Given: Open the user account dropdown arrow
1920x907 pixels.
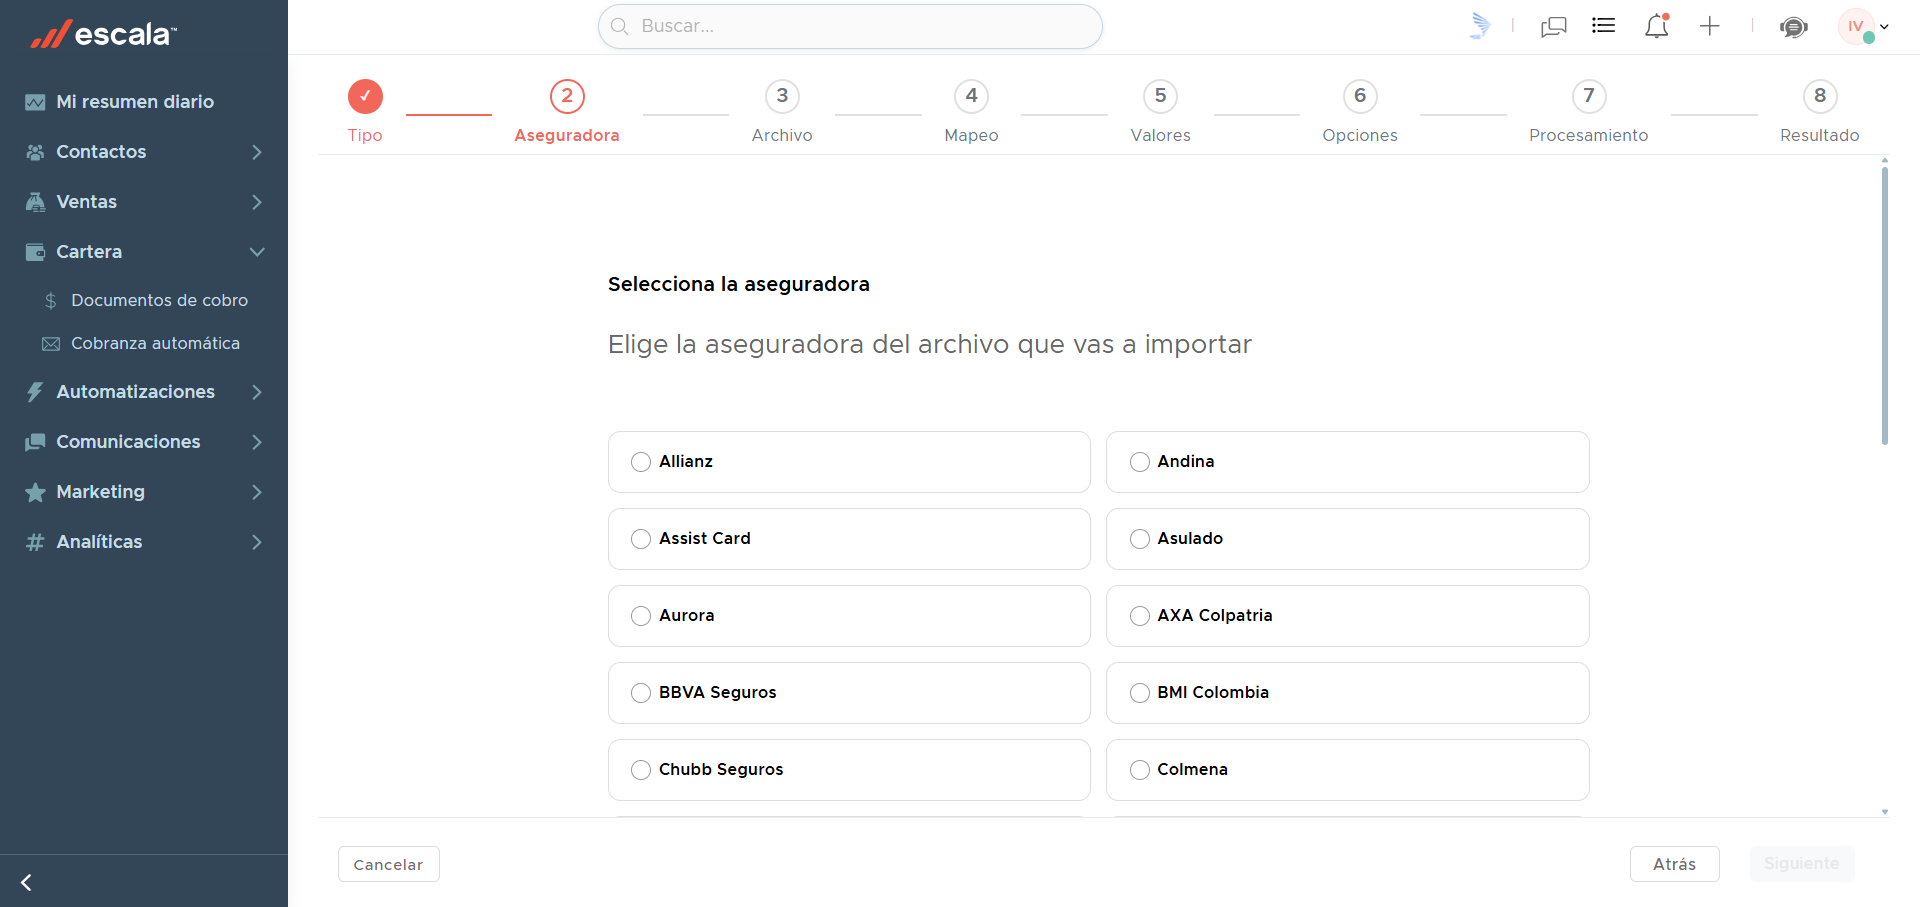Looking at the screenshot, I should [1885, 27].
